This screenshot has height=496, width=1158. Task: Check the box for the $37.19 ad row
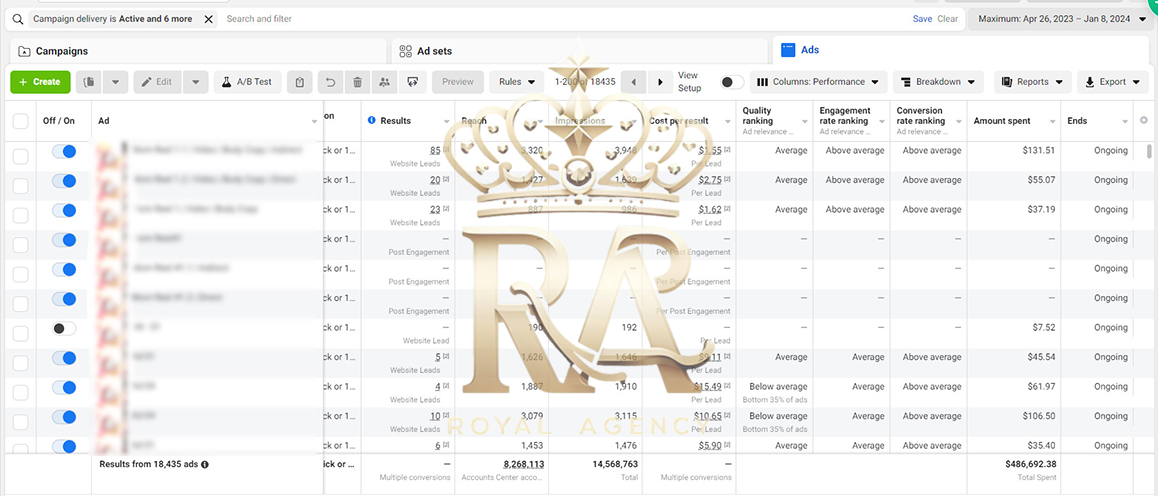pos(21,215)
